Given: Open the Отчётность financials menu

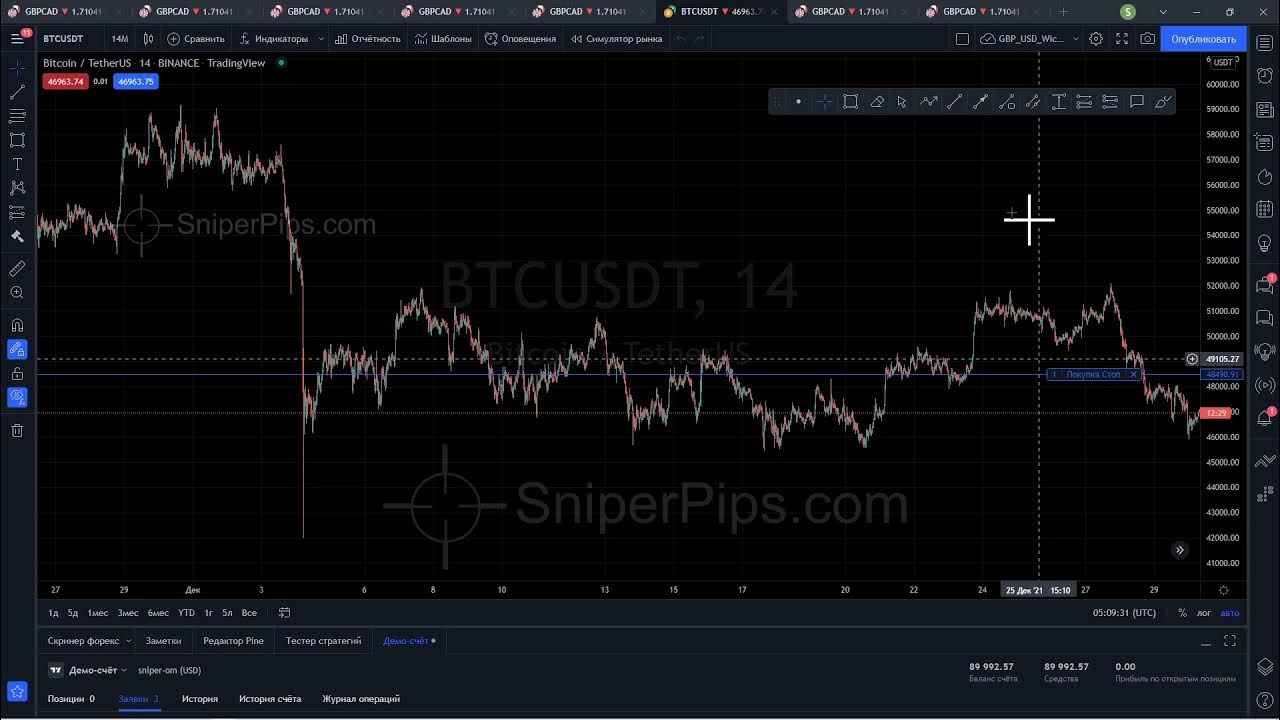Looking at the screenshot, I should 368,39.
